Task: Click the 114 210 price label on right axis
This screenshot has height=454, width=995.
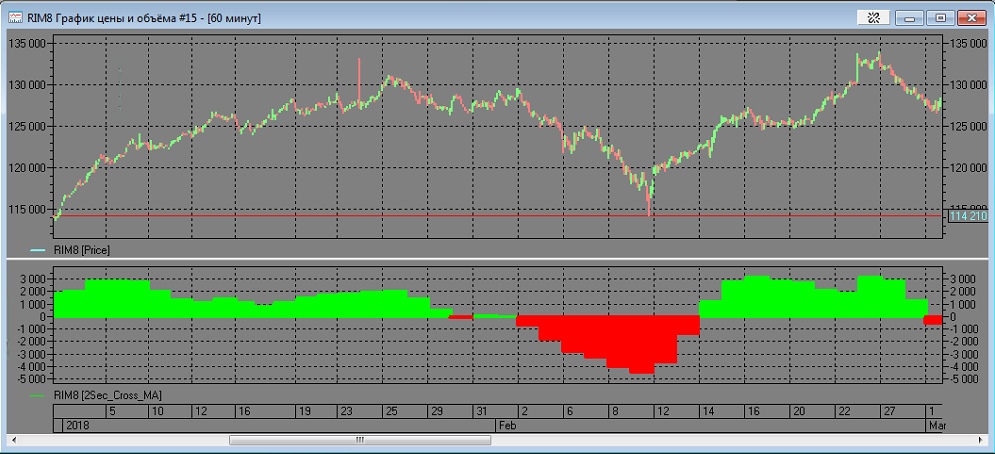Action: coord(966,216)
